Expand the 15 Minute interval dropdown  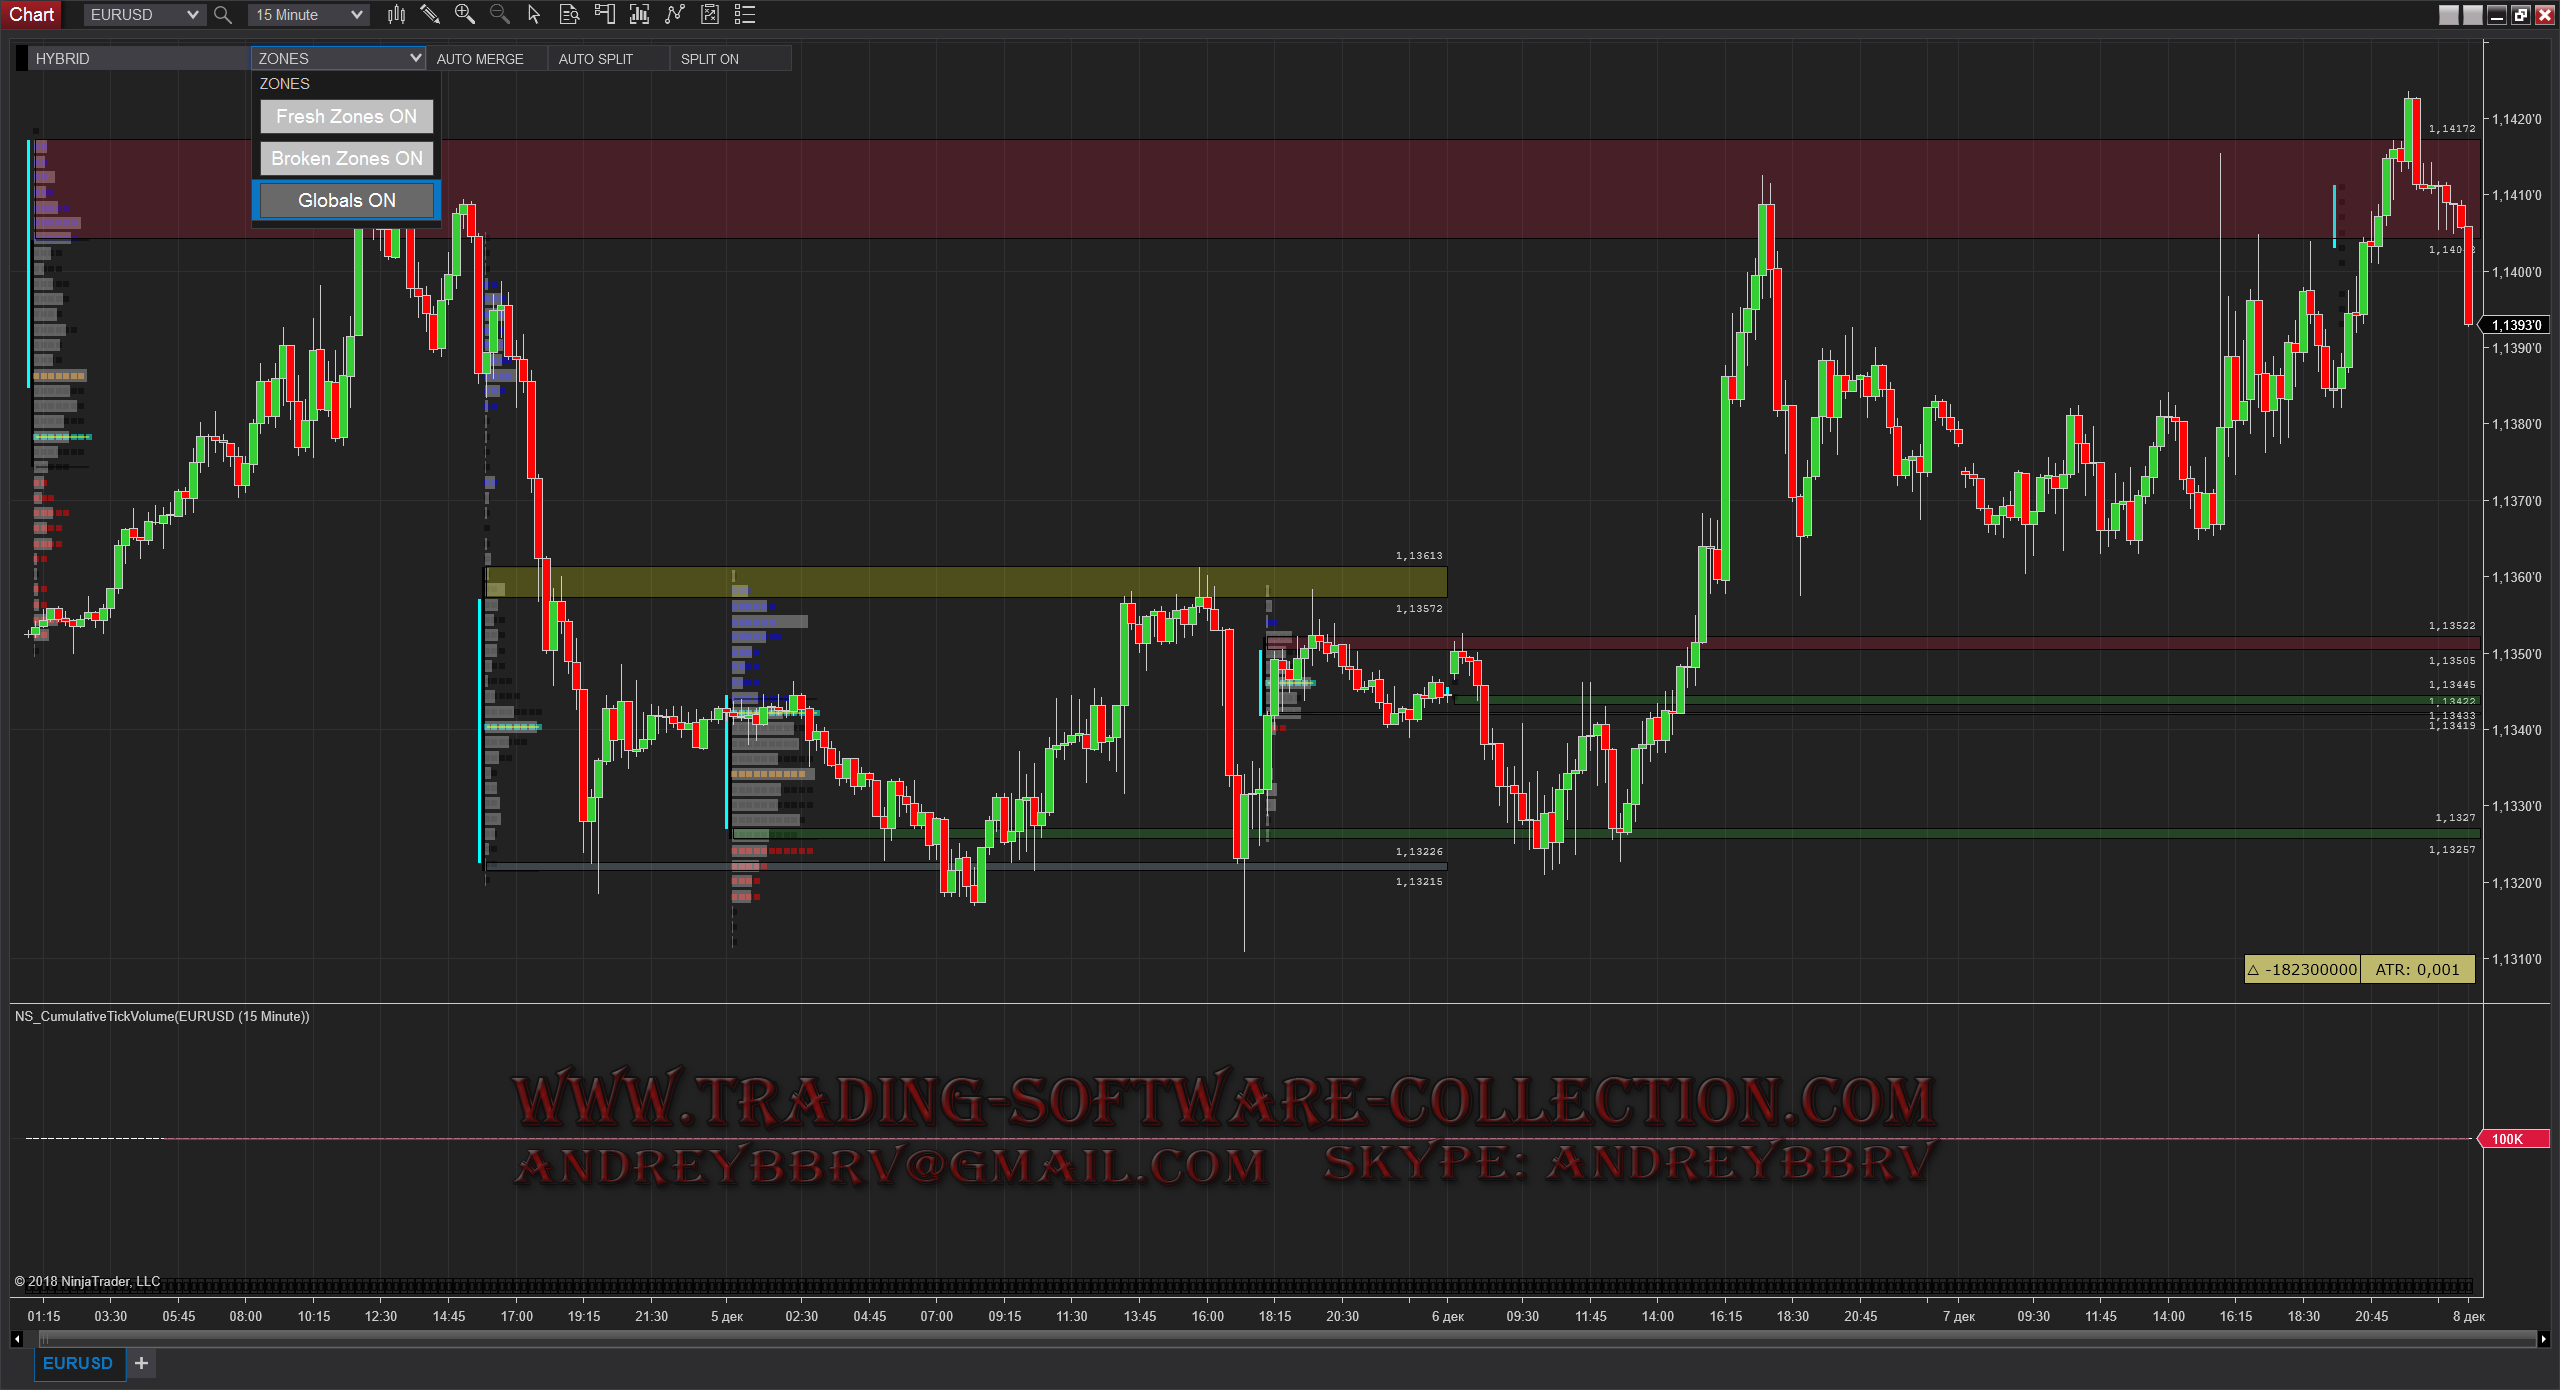tap(356, 15)
